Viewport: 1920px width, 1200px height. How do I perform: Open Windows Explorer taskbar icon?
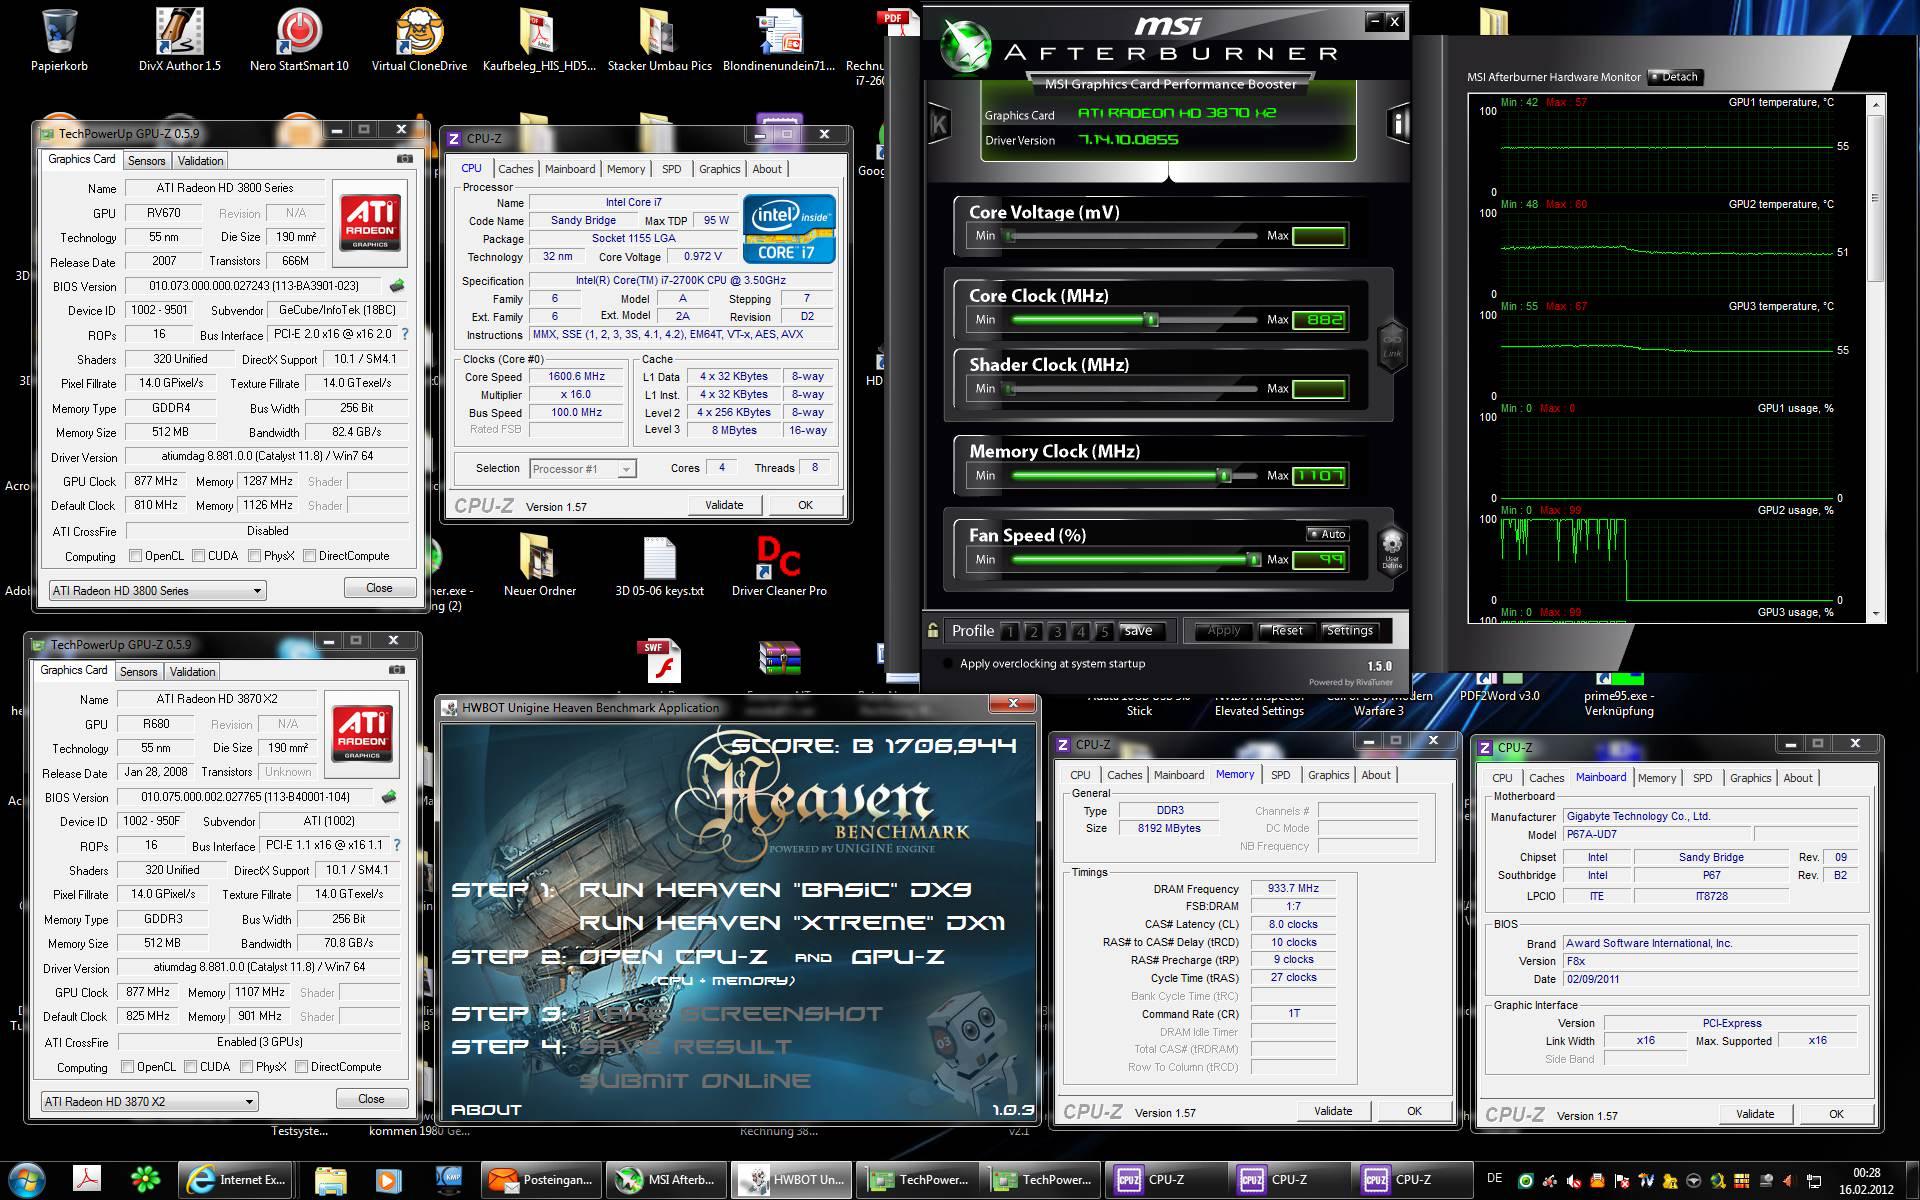tap(330, 1180)
